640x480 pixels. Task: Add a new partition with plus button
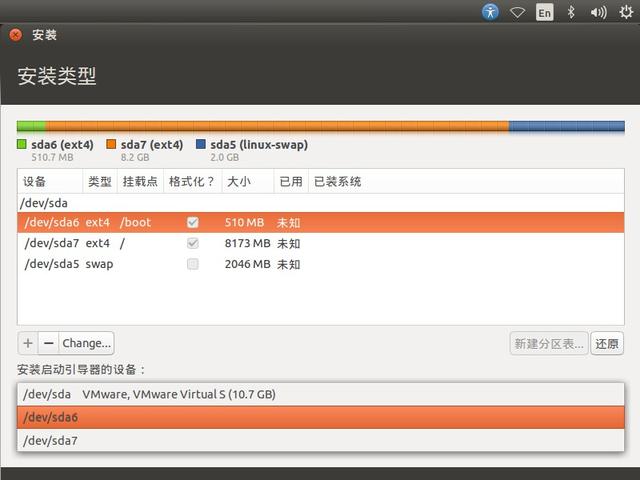28,343
